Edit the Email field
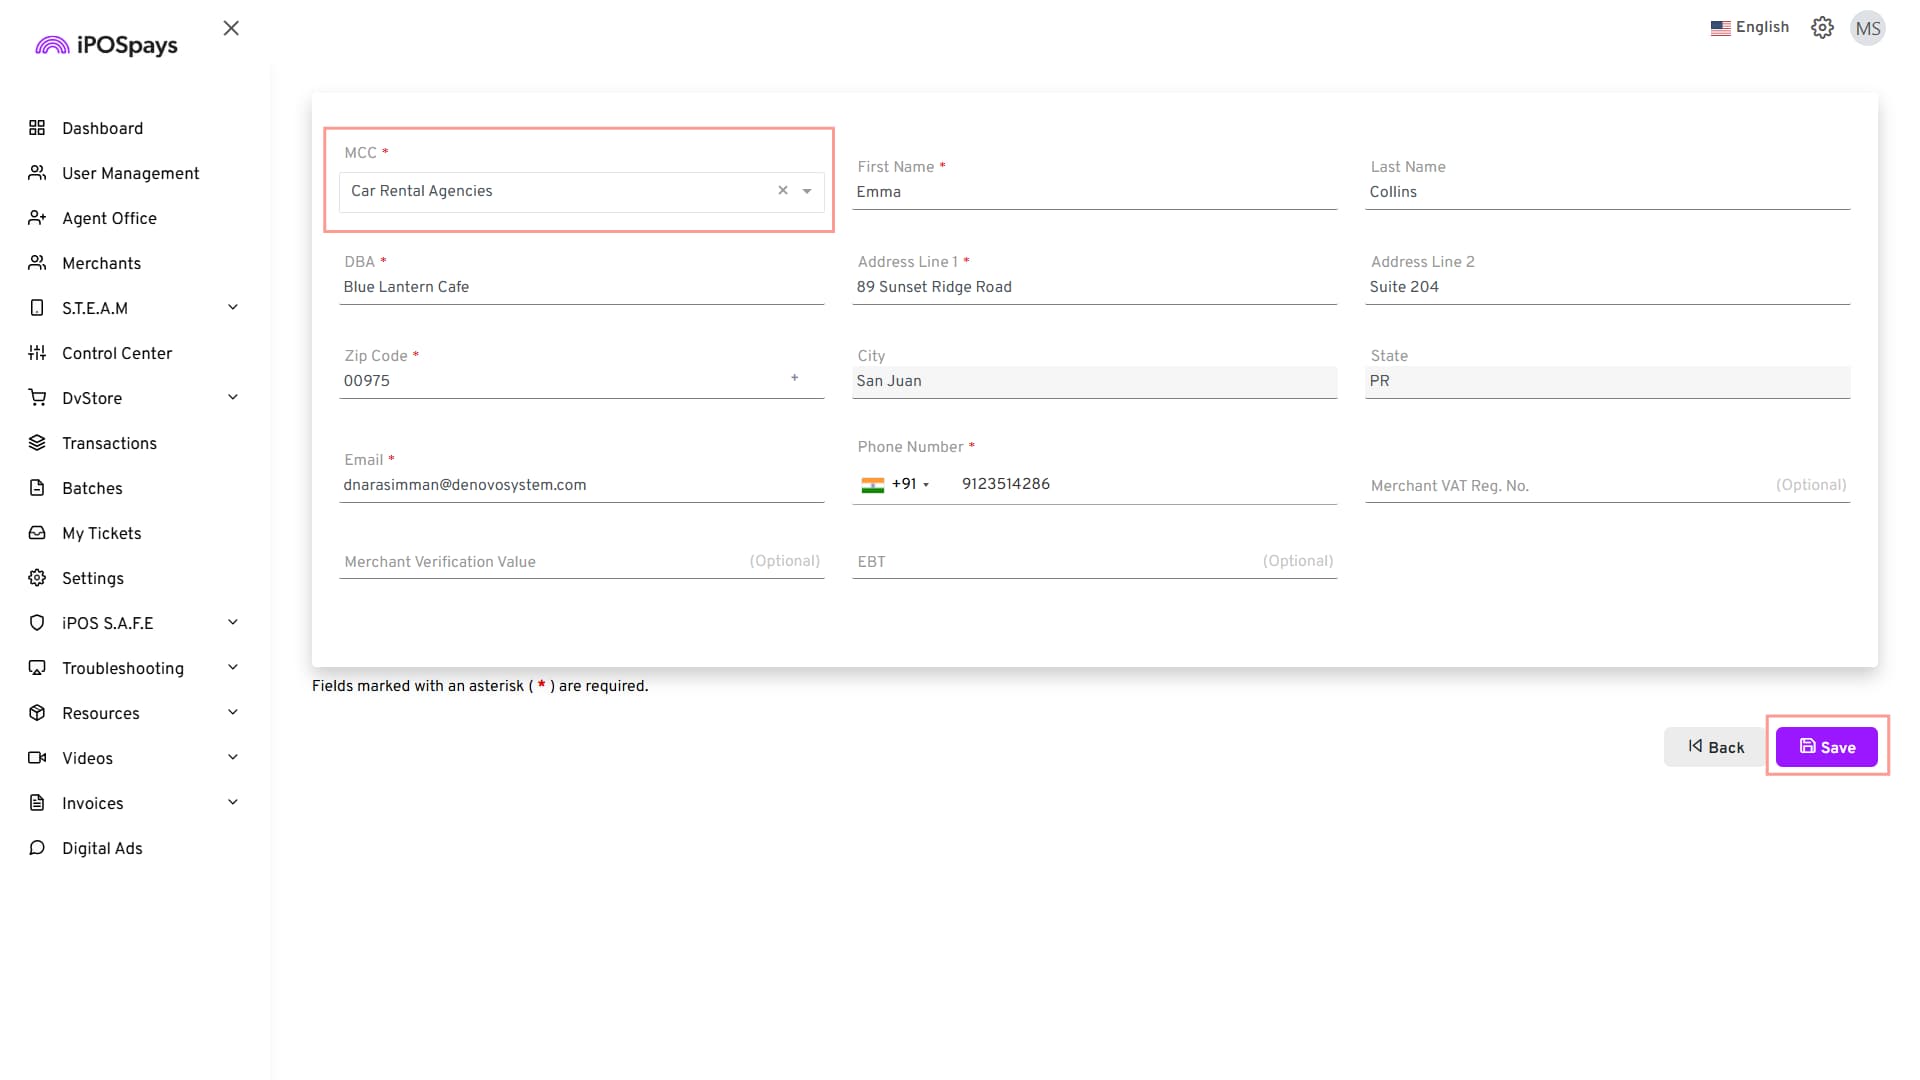 point(581,485)
